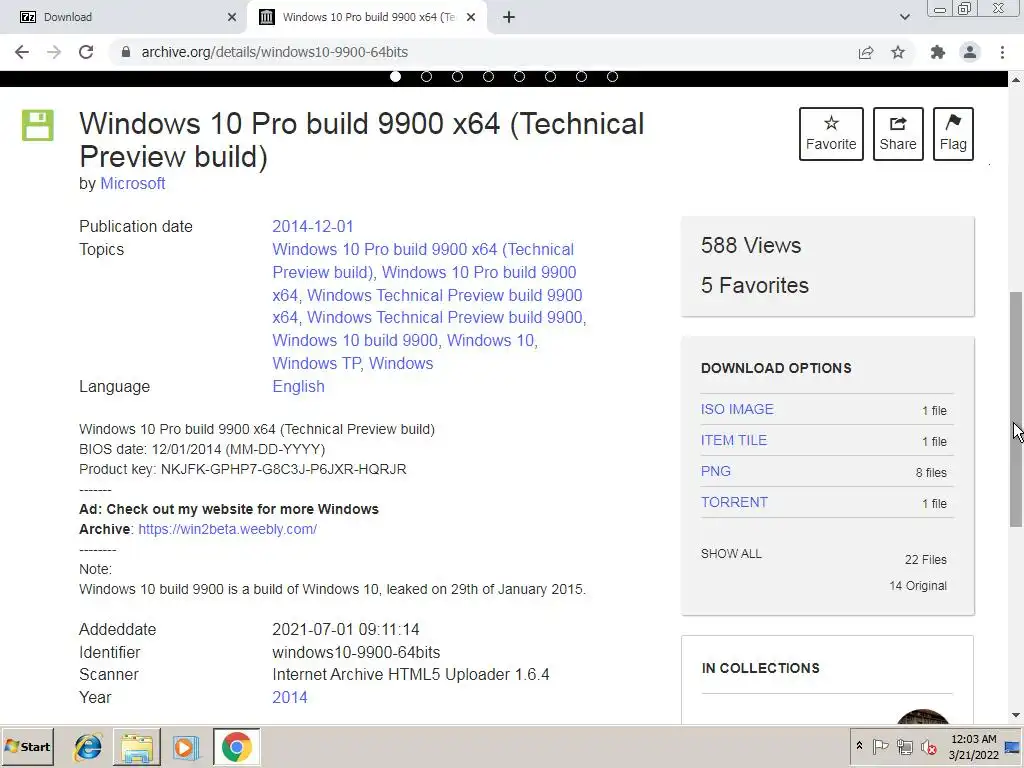Select the first filled carousel dot

pos(395,76)
